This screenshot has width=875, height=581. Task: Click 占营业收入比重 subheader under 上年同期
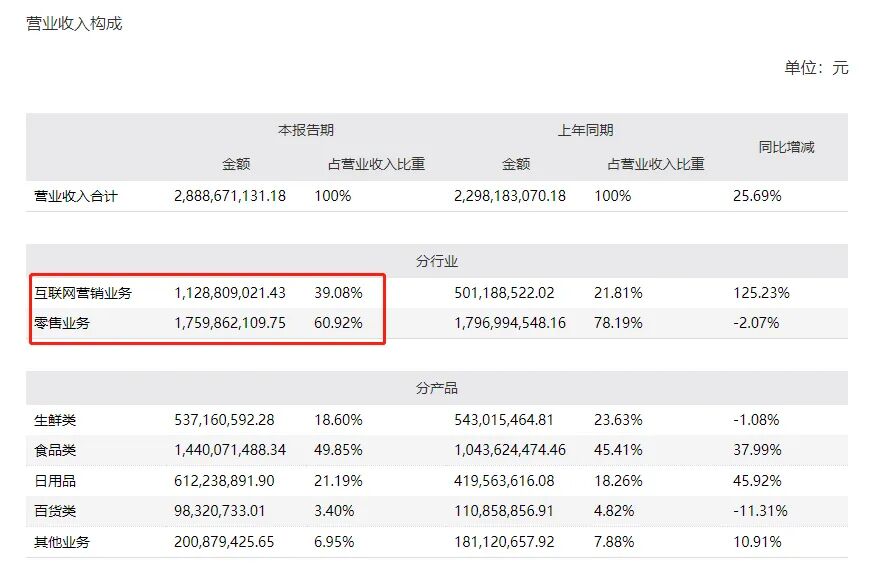656,164
